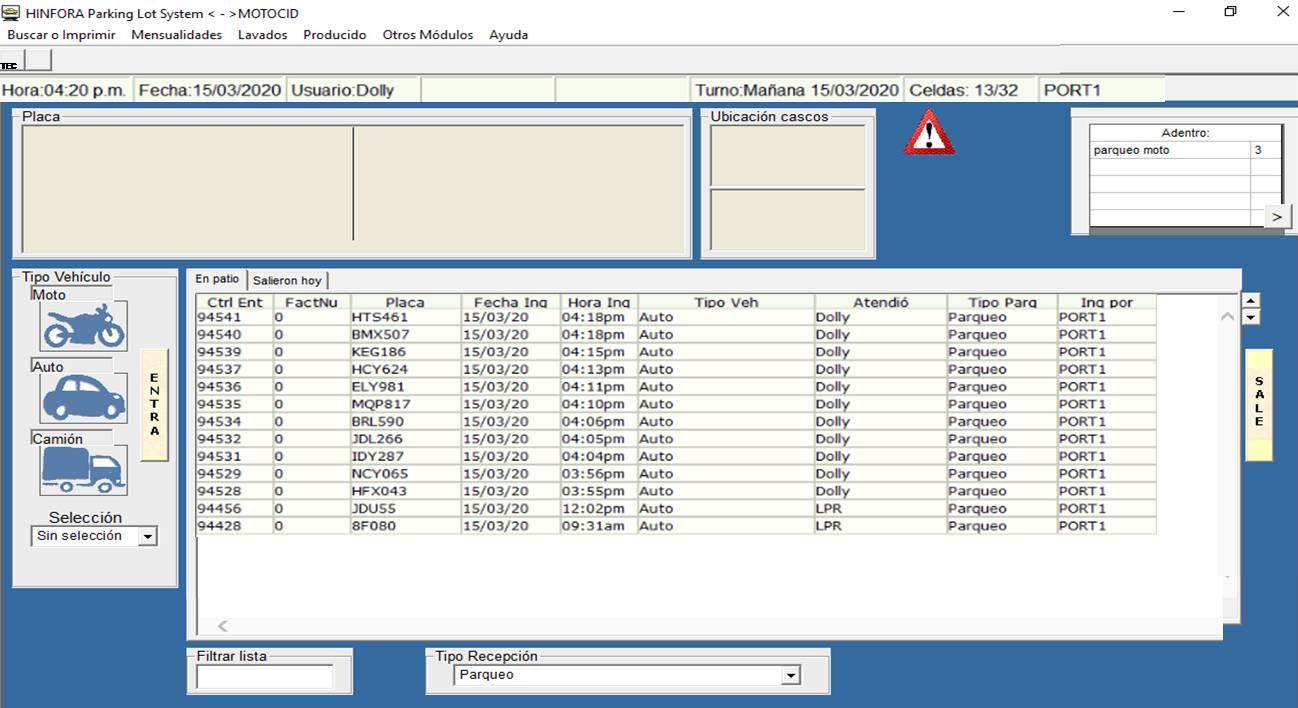The height and width of the screenshot is (708, 1298).
Task: Click the scroll down arrow beside the table
Action: 1250,317
